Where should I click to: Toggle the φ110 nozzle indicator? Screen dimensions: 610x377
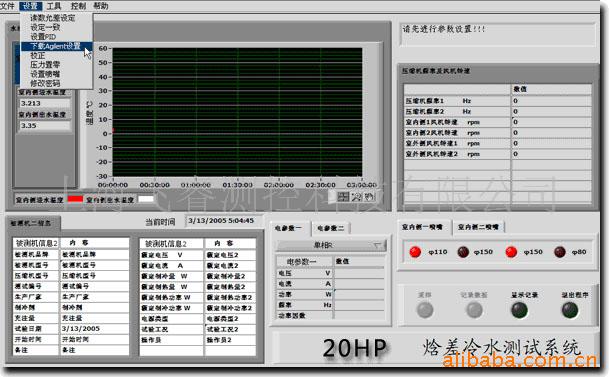coord(415,252)
